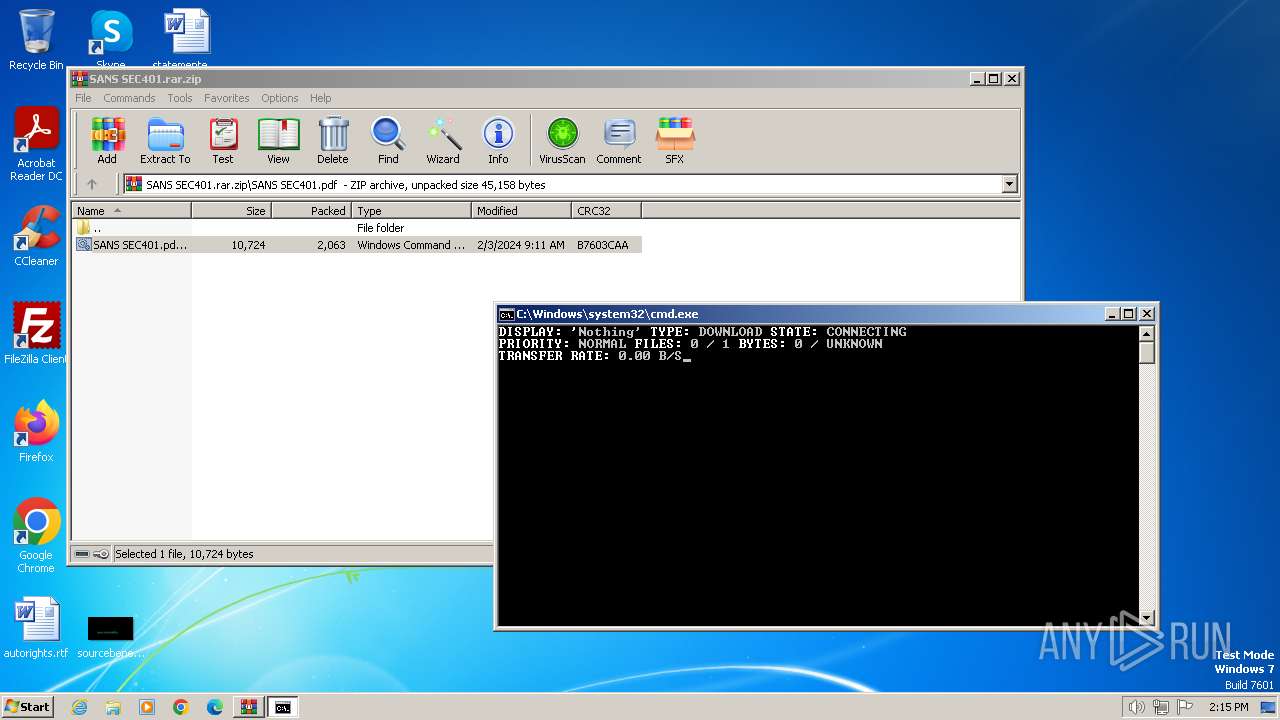Select the Firefox desktop icon
Viewport: 1280px width, 720px height.
coord(36,432)
